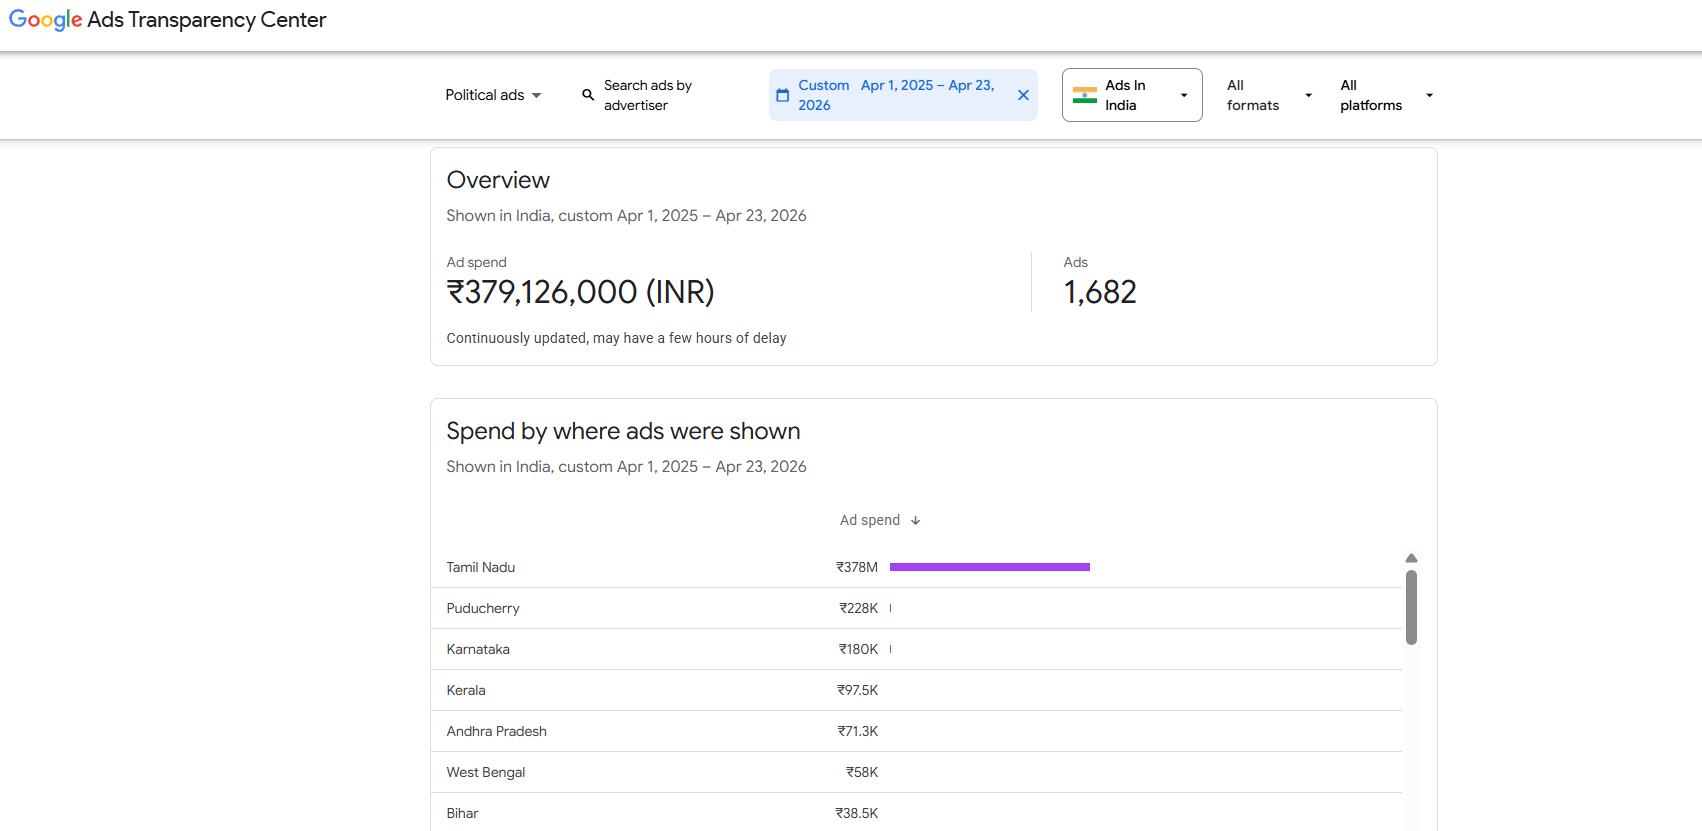Open the custom date range Apr 1, 2025 picker
1702x831 pixels.
(x=896, y=95)
